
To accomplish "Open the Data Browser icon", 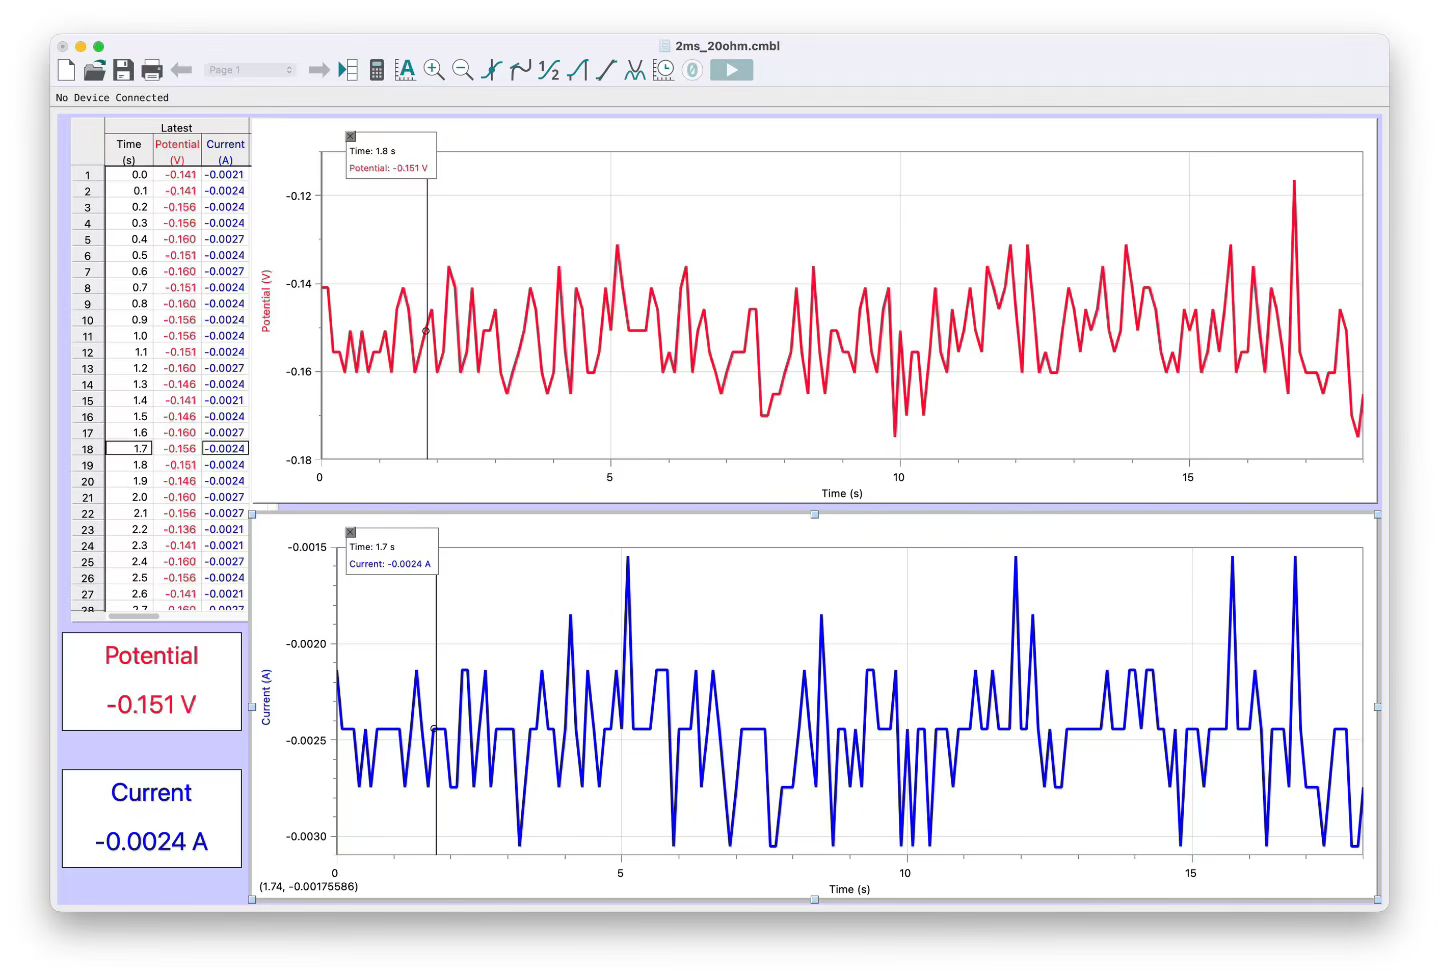I will [x=348, y=70].
